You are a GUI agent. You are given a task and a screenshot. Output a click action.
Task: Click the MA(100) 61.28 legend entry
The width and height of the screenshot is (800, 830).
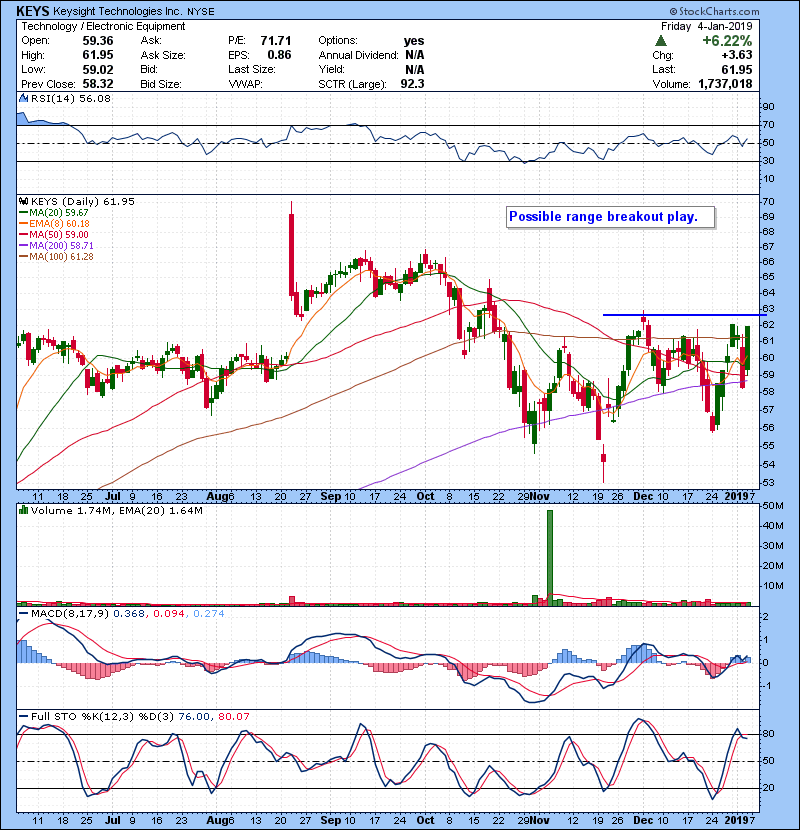(56, 257)
